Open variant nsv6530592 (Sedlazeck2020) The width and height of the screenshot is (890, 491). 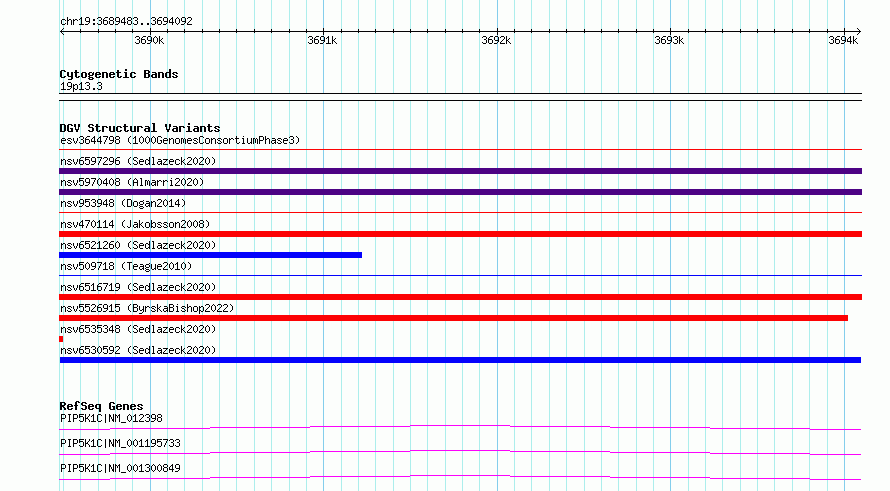[138, 350]
